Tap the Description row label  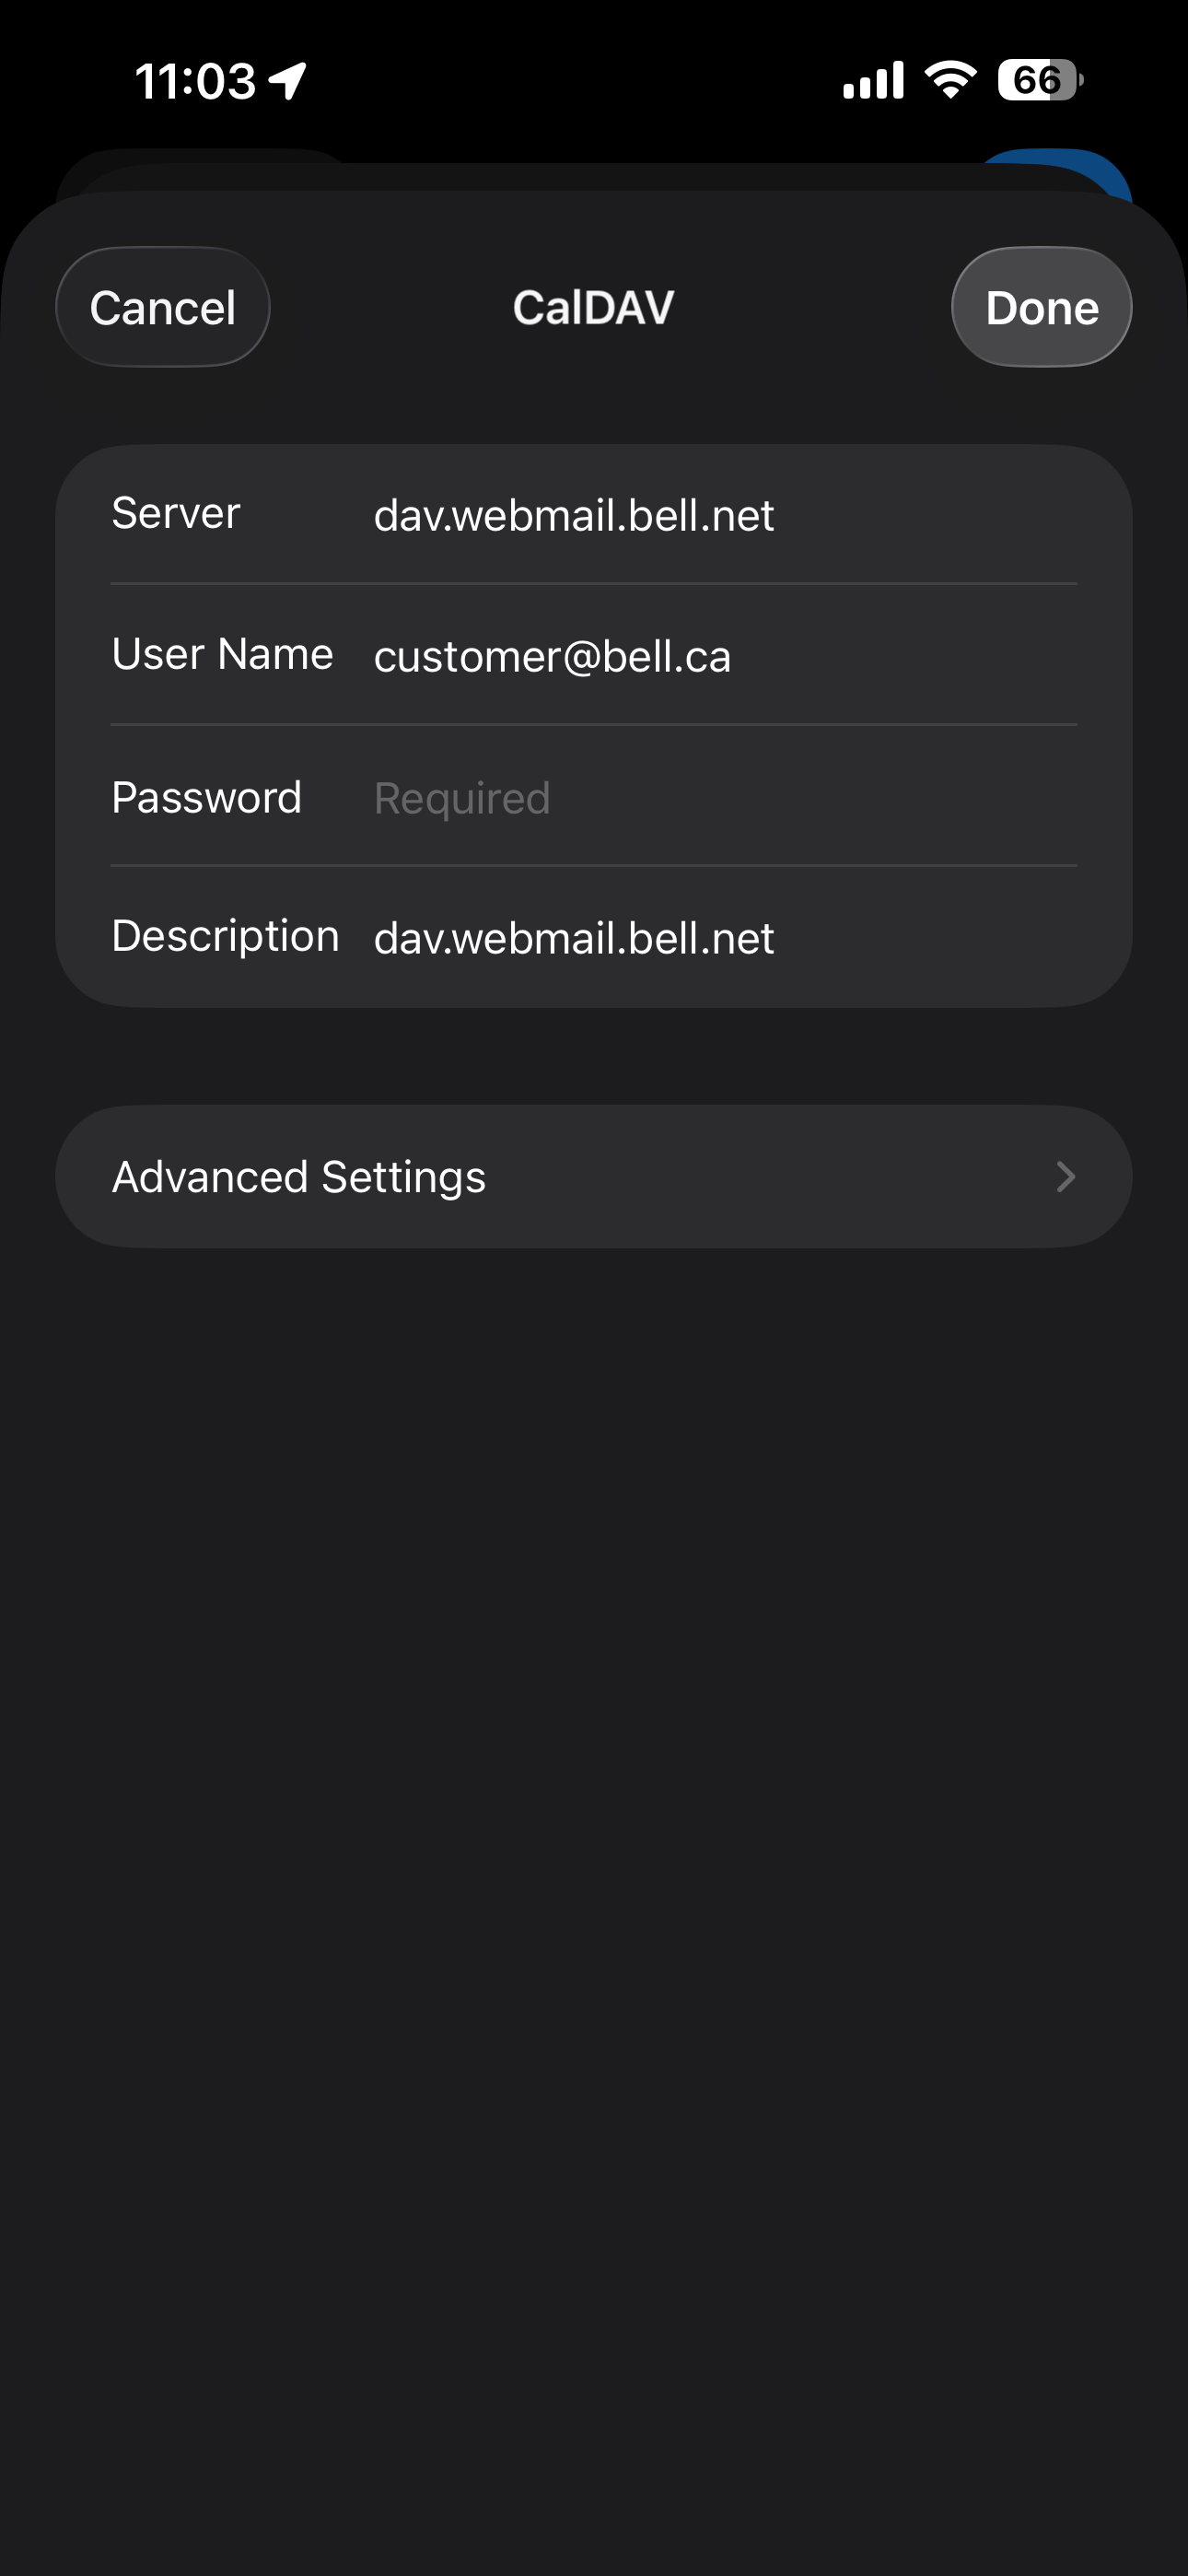(x=225, y=937)
